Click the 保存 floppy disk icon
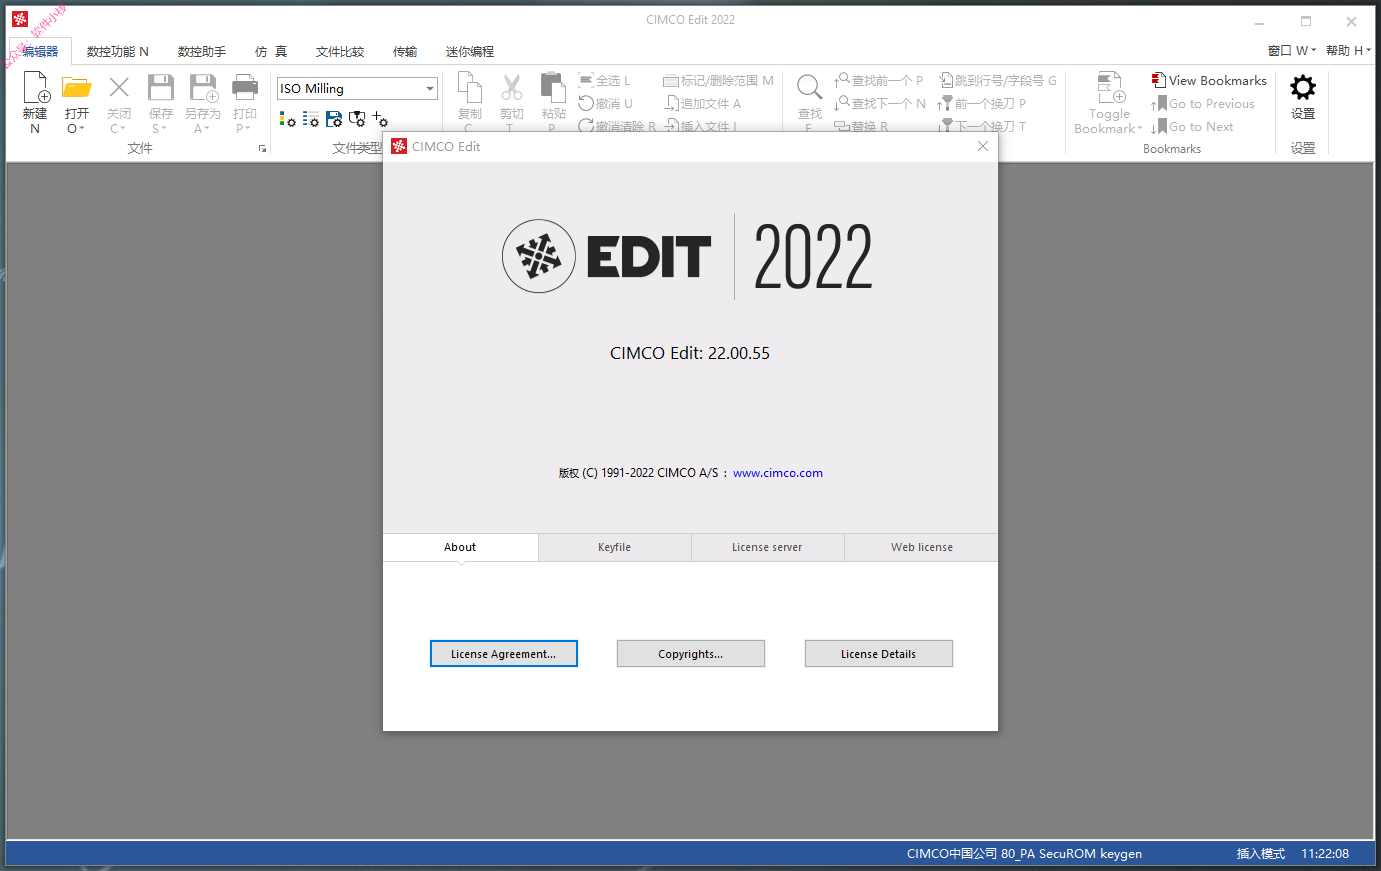This screenshot has height=871, width=1381. click(161, 88)
